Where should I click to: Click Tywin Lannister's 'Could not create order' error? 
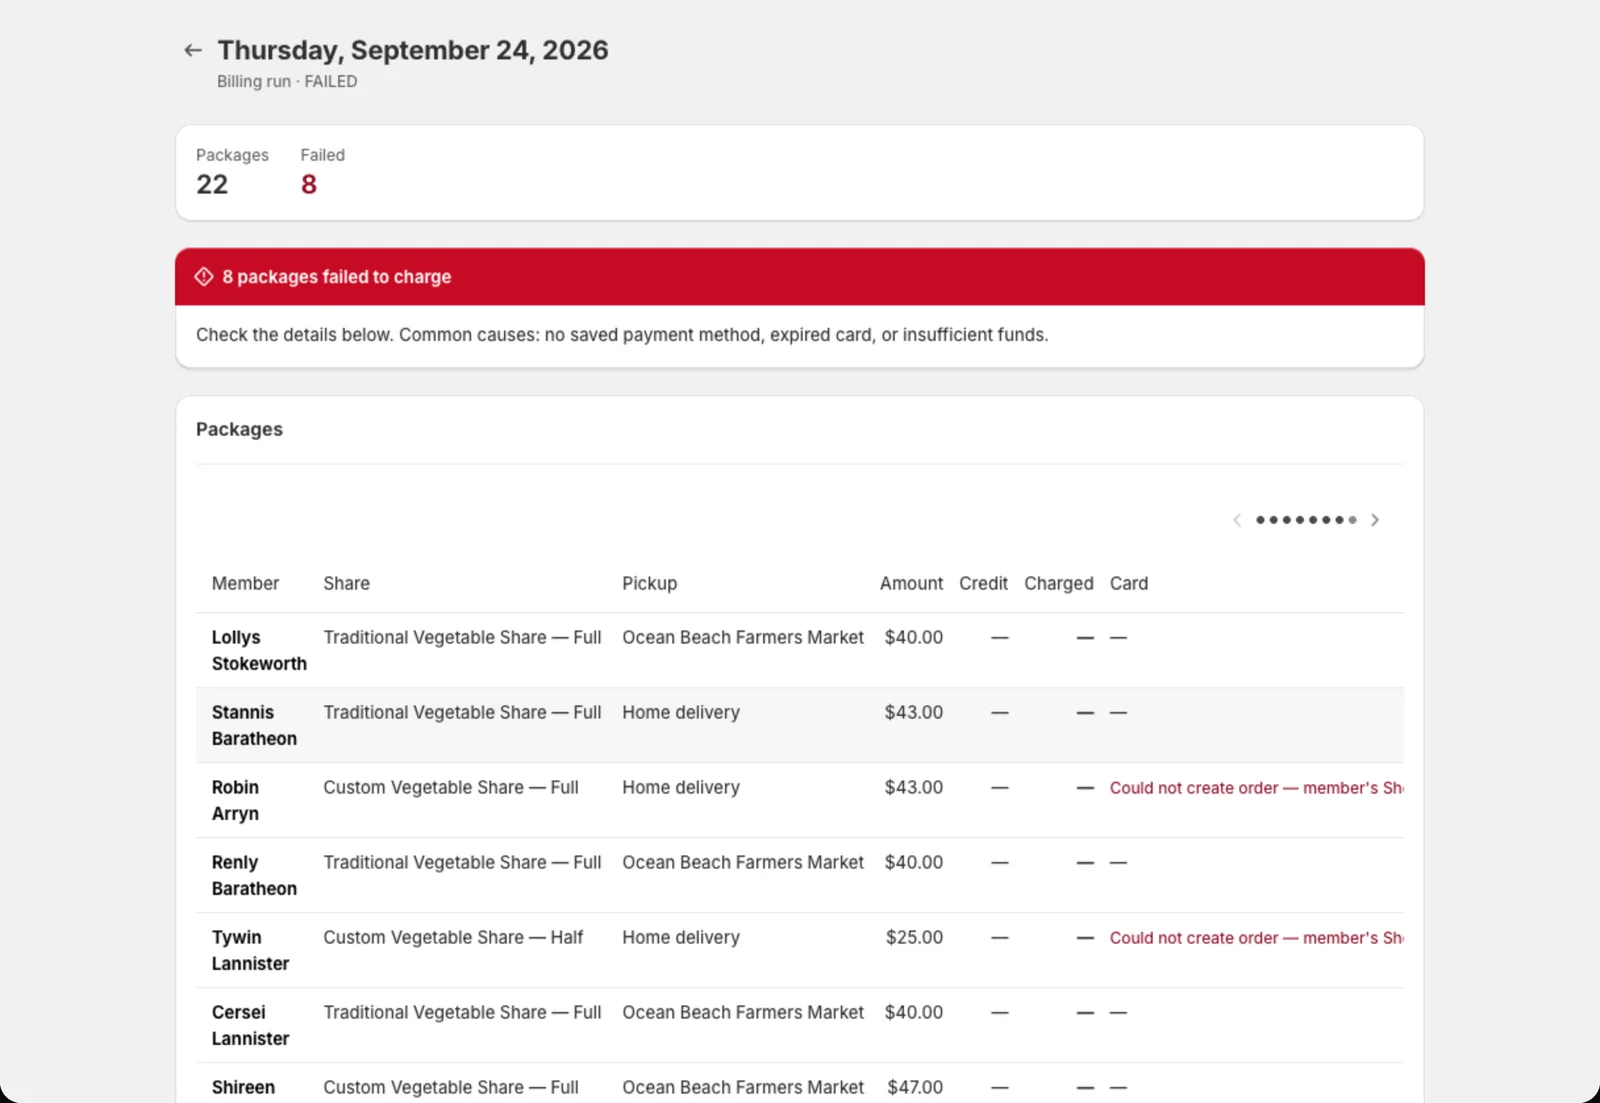tap(1256, 938)
